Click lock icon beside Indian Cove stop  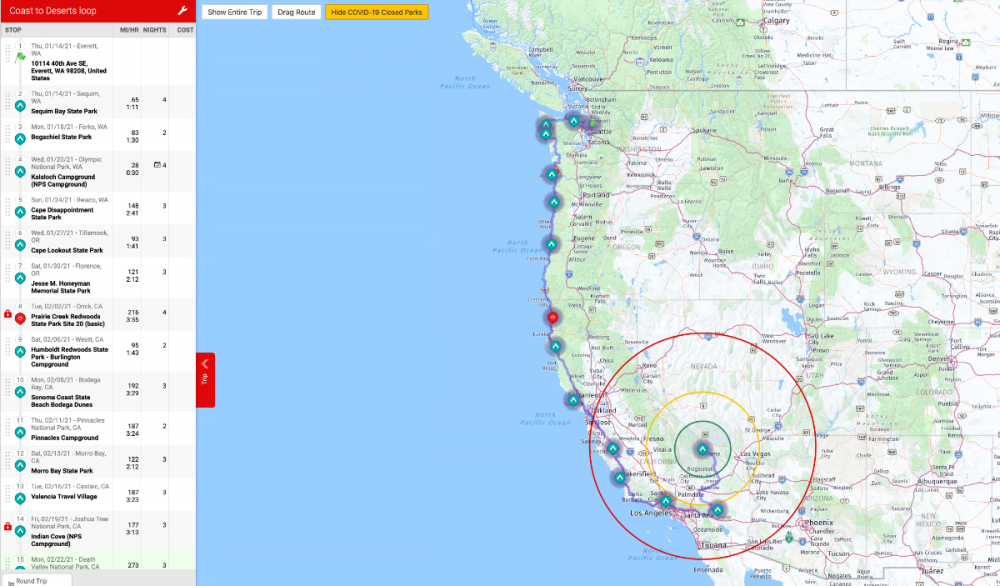pyautogui.click(x=8, y=525)
